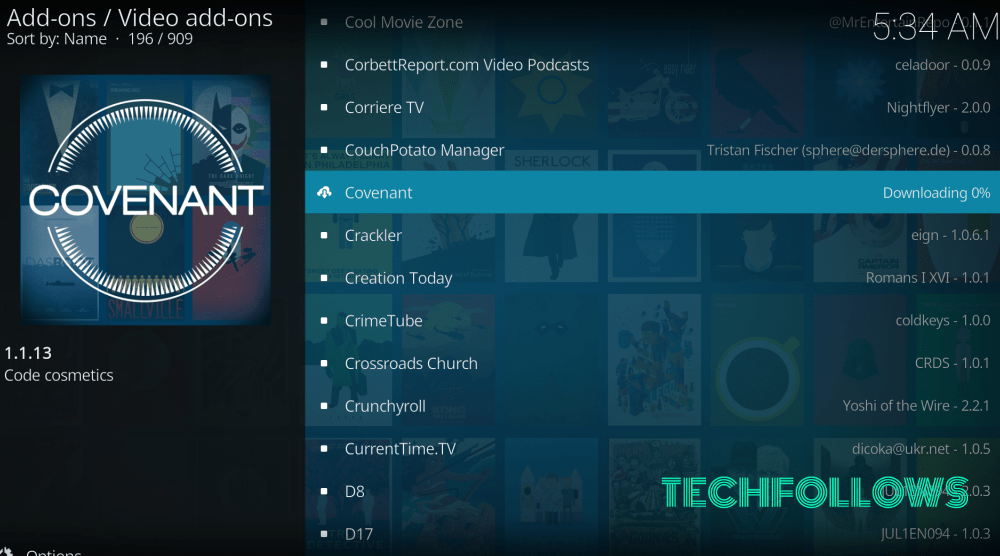Click the Options button at bottom left
This screenshot has height=556, width=1000.
click(54, 552)
